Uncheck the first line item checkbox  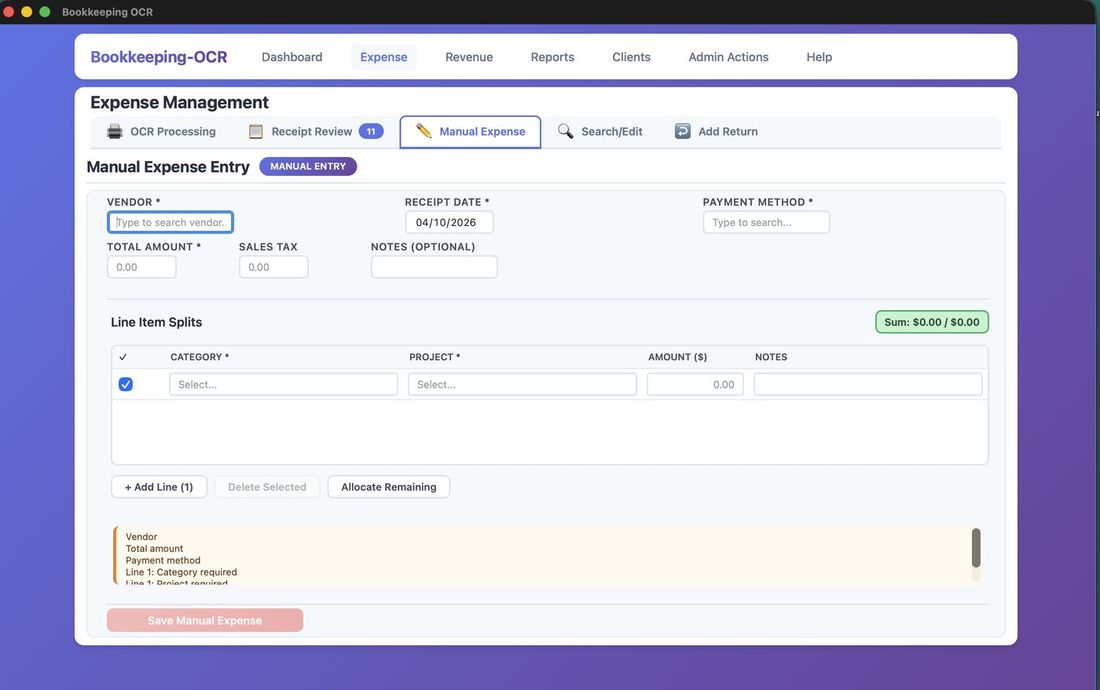(x=124, y=383)
